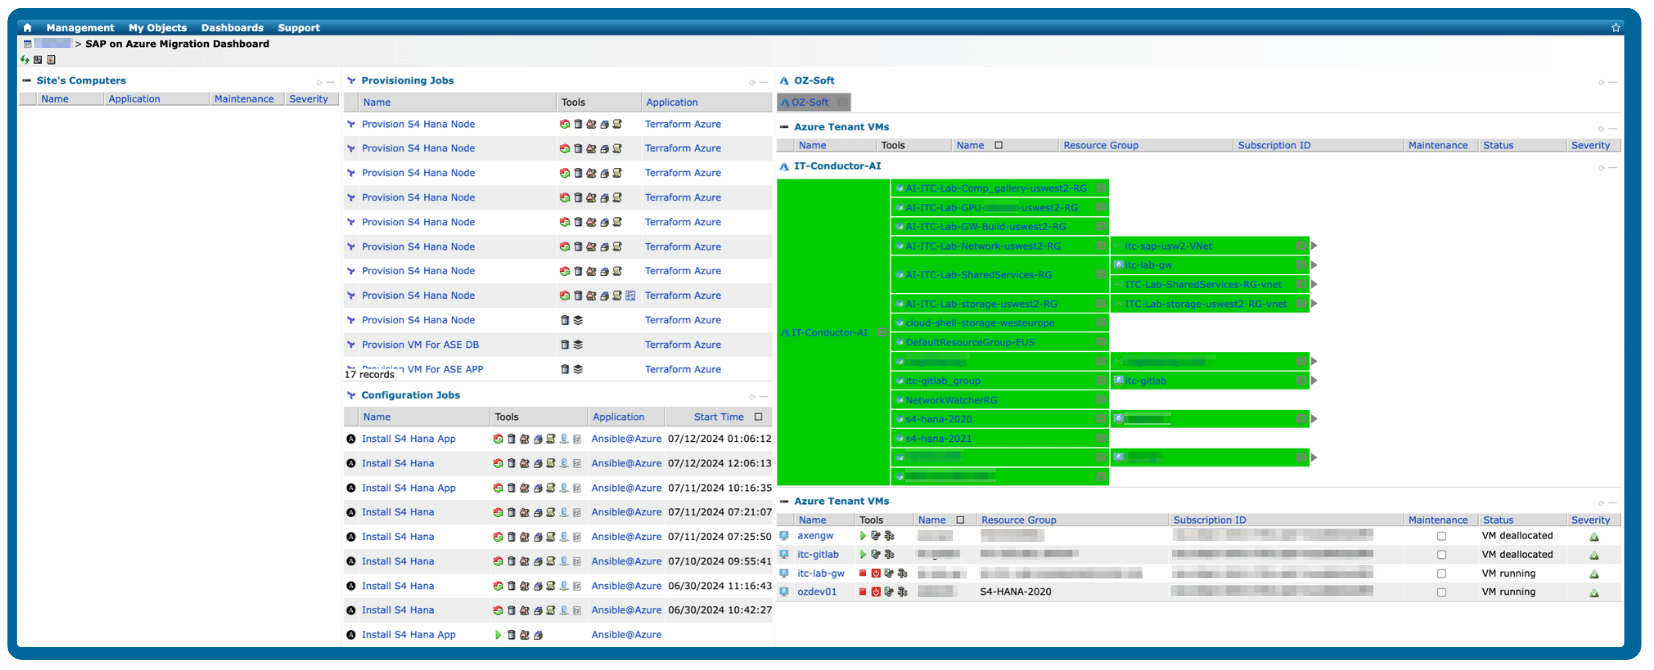1654x670 pixels.
Task: Open the Dashboards menu
Action: [x=232, y=28]
